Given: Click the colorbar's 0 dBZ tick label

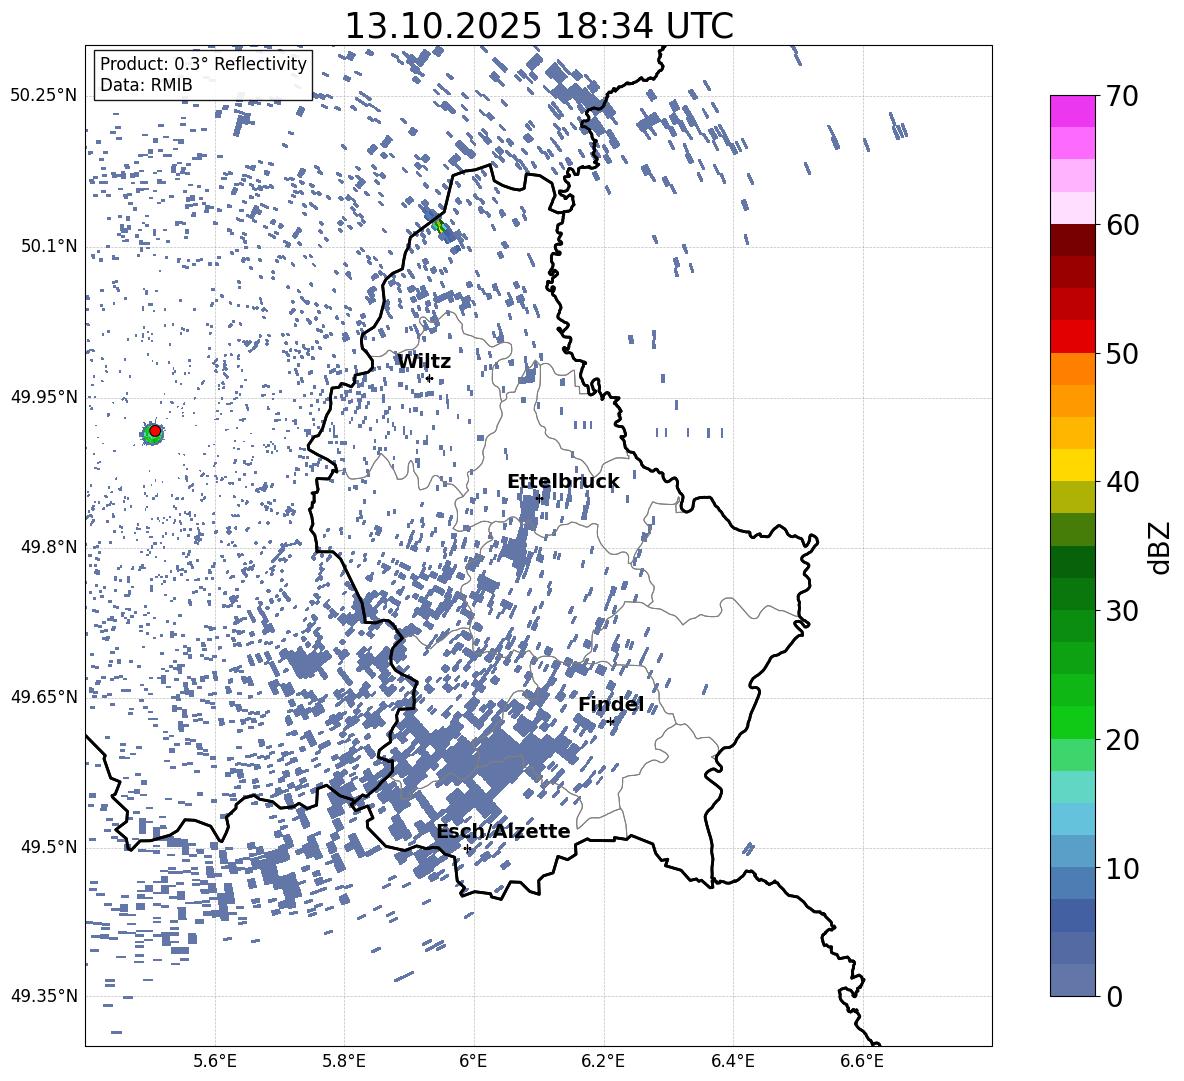Looking at the screenshot, I should point(1115,996).
